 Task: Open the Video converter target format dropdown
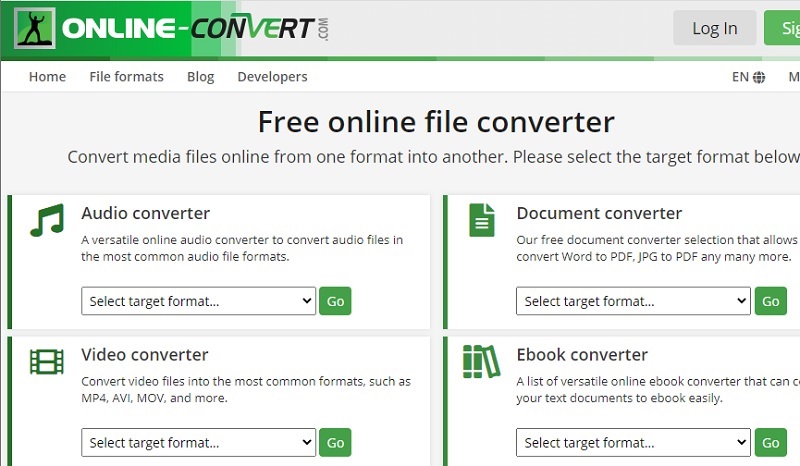coord(198,443)
